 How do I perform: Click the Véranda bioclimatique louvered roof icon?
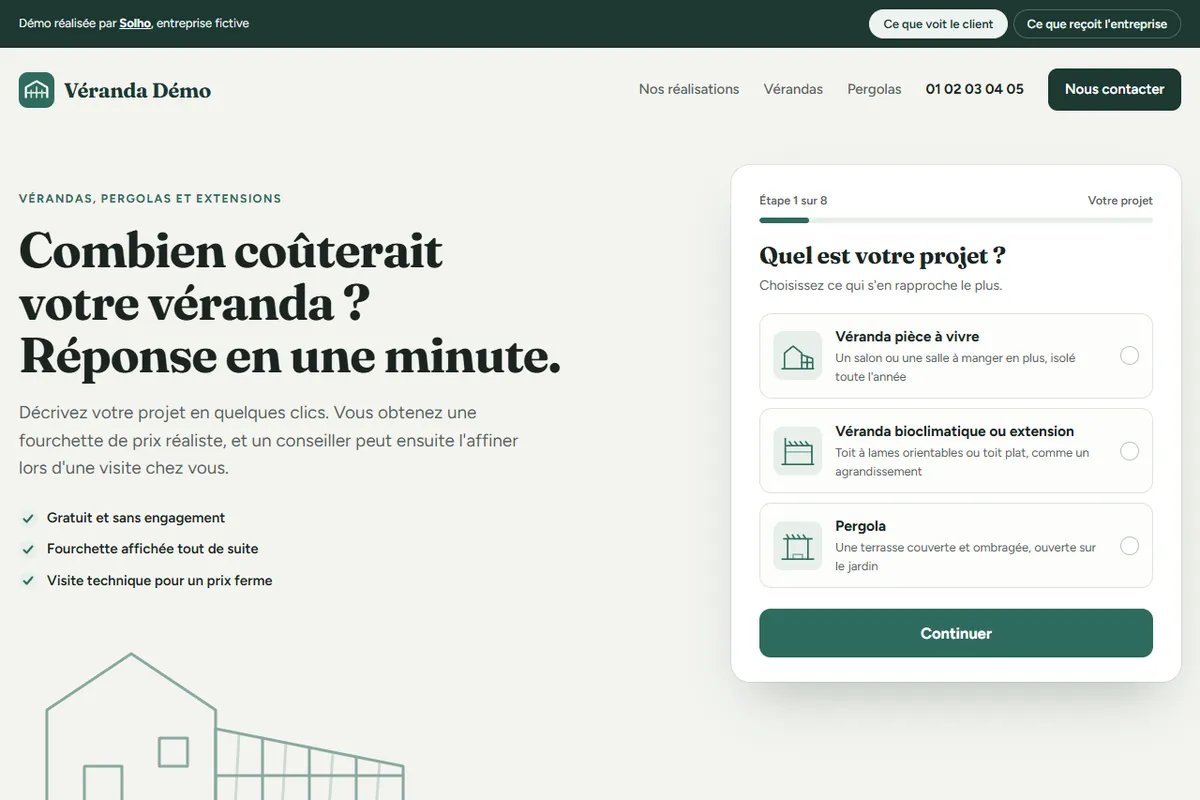(x=797, y=451)
